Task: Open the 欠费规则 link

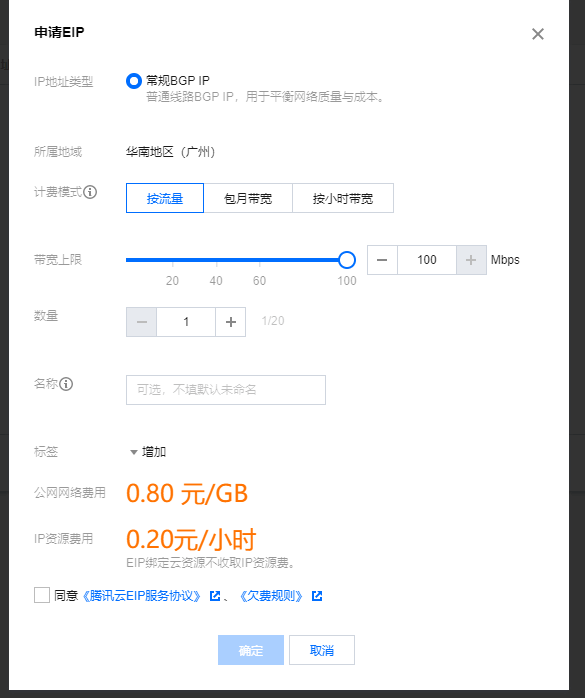Action: [271, 596]
